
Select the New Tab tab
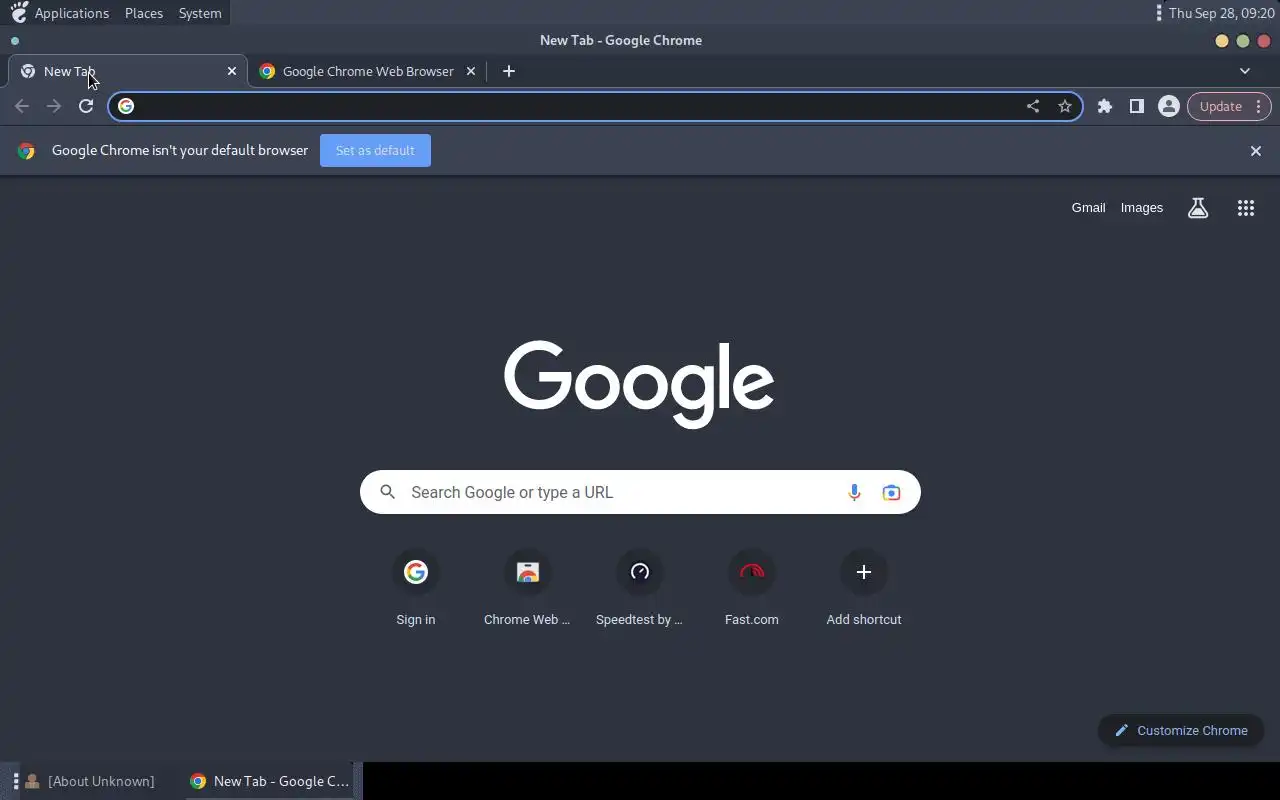pos(128,71)
